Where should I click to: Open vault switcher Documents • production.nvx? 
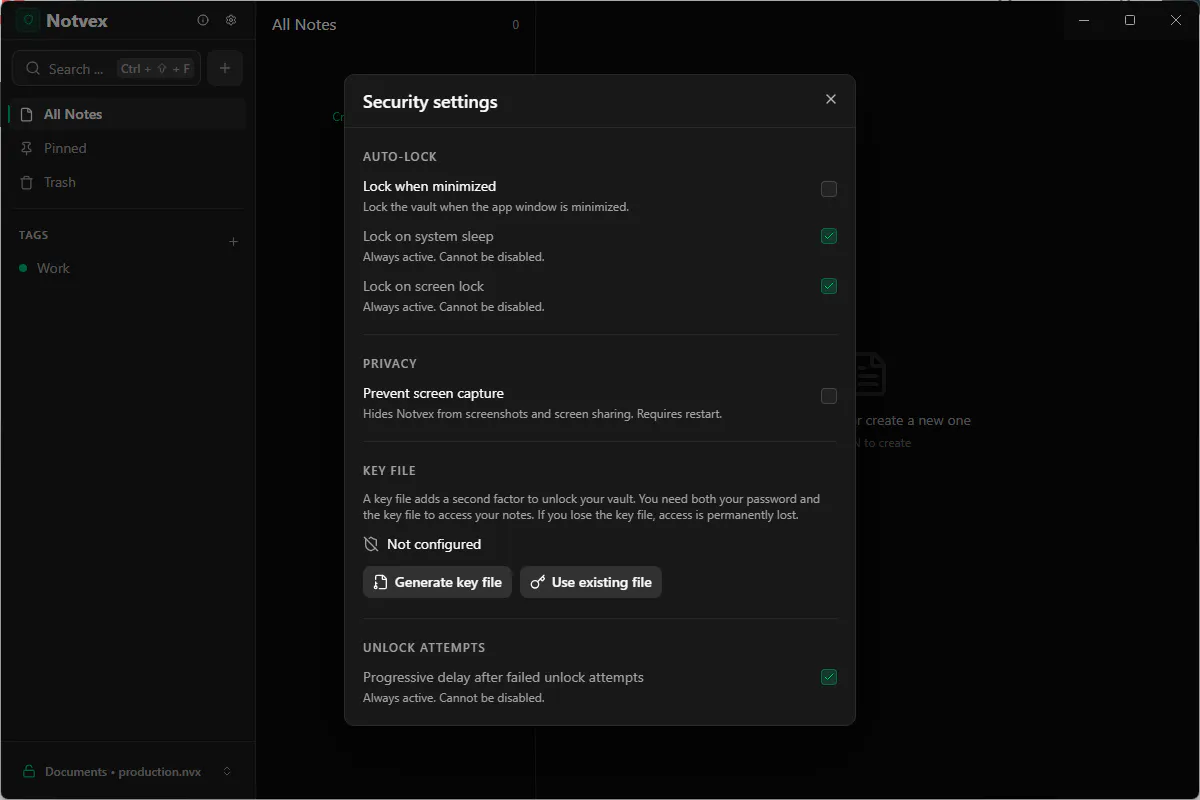coord(127,771)
